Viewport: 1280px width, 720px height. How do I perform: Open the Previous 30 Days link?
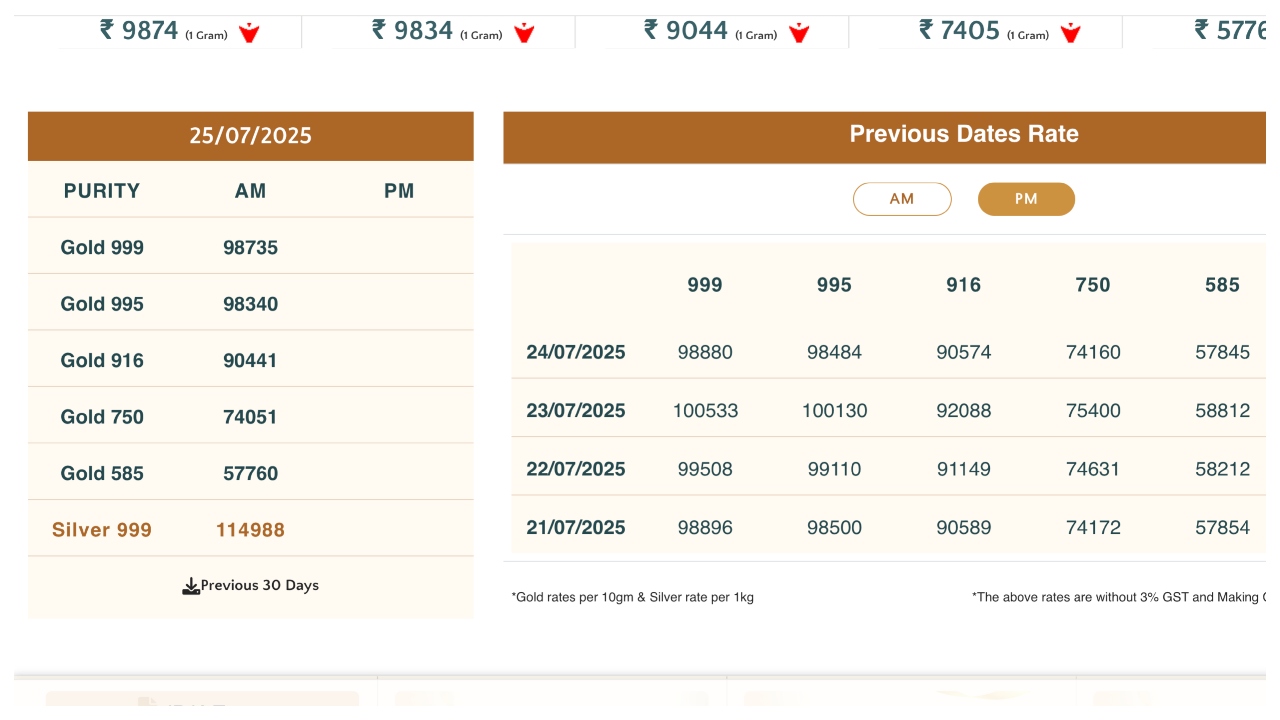pyautogui.click(x=259, y=586)
